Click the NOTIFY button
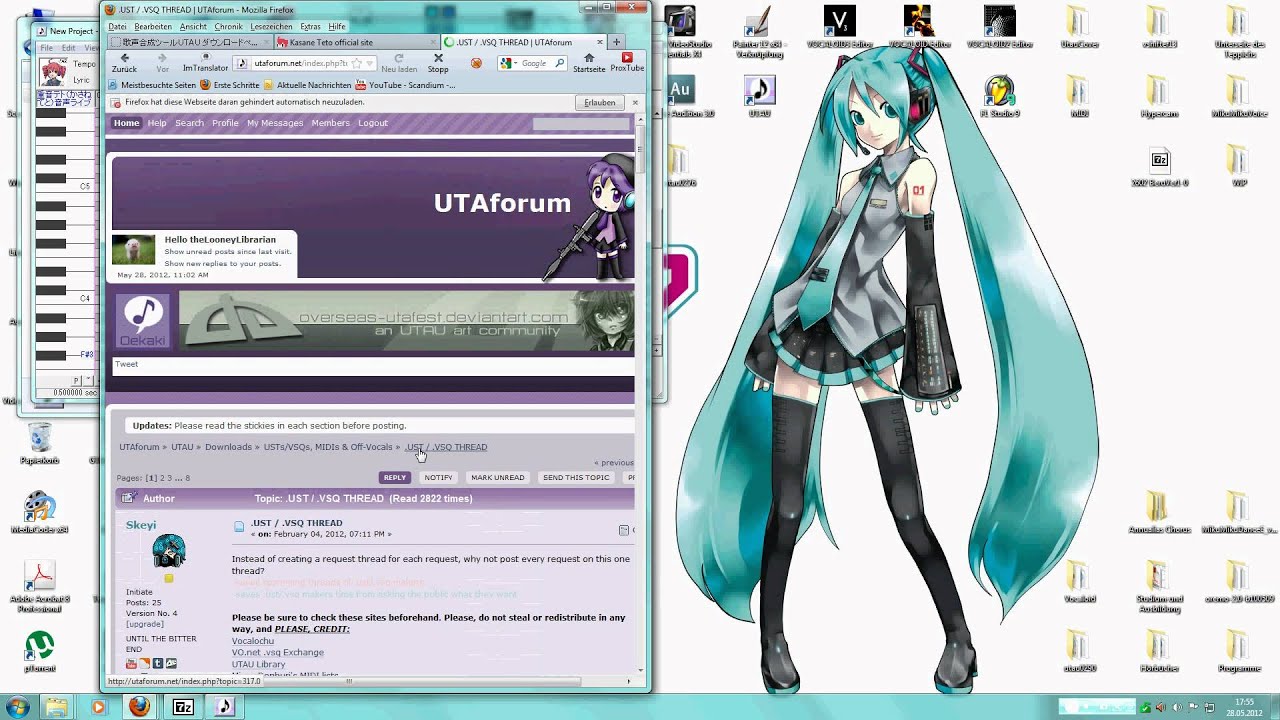 pos(438,477)
